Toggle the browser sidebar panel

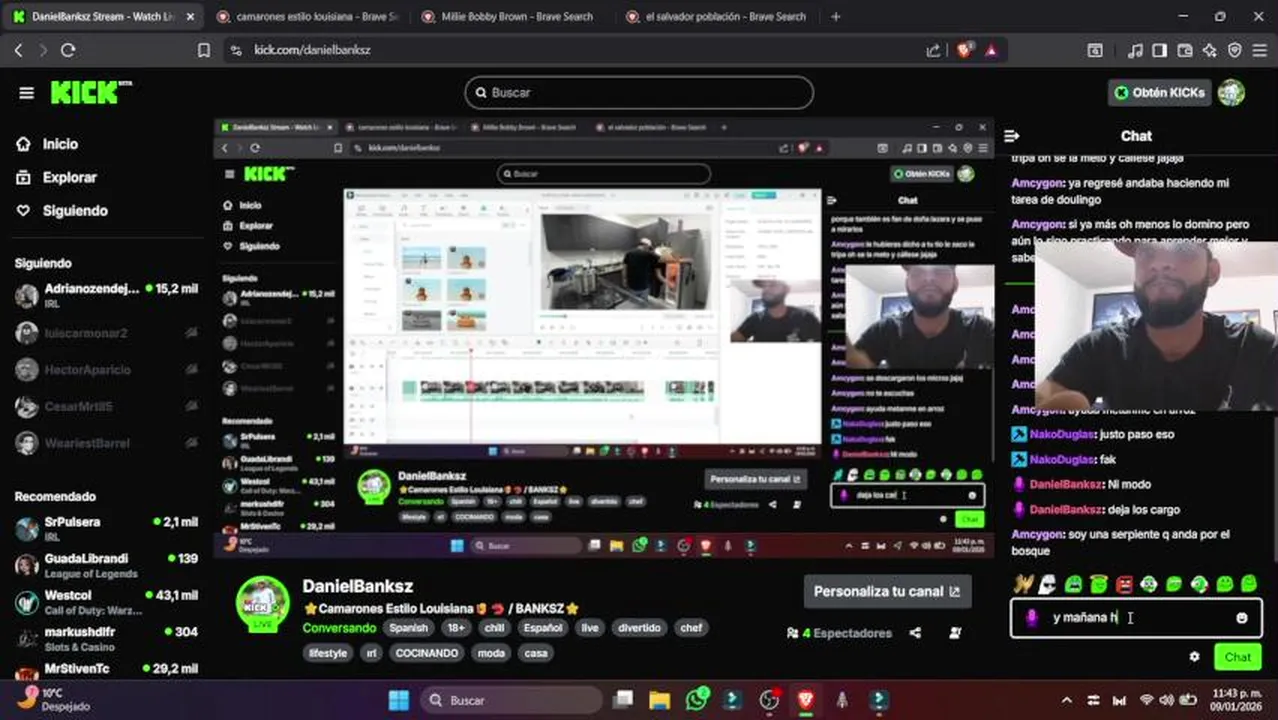click(1160, 50)
